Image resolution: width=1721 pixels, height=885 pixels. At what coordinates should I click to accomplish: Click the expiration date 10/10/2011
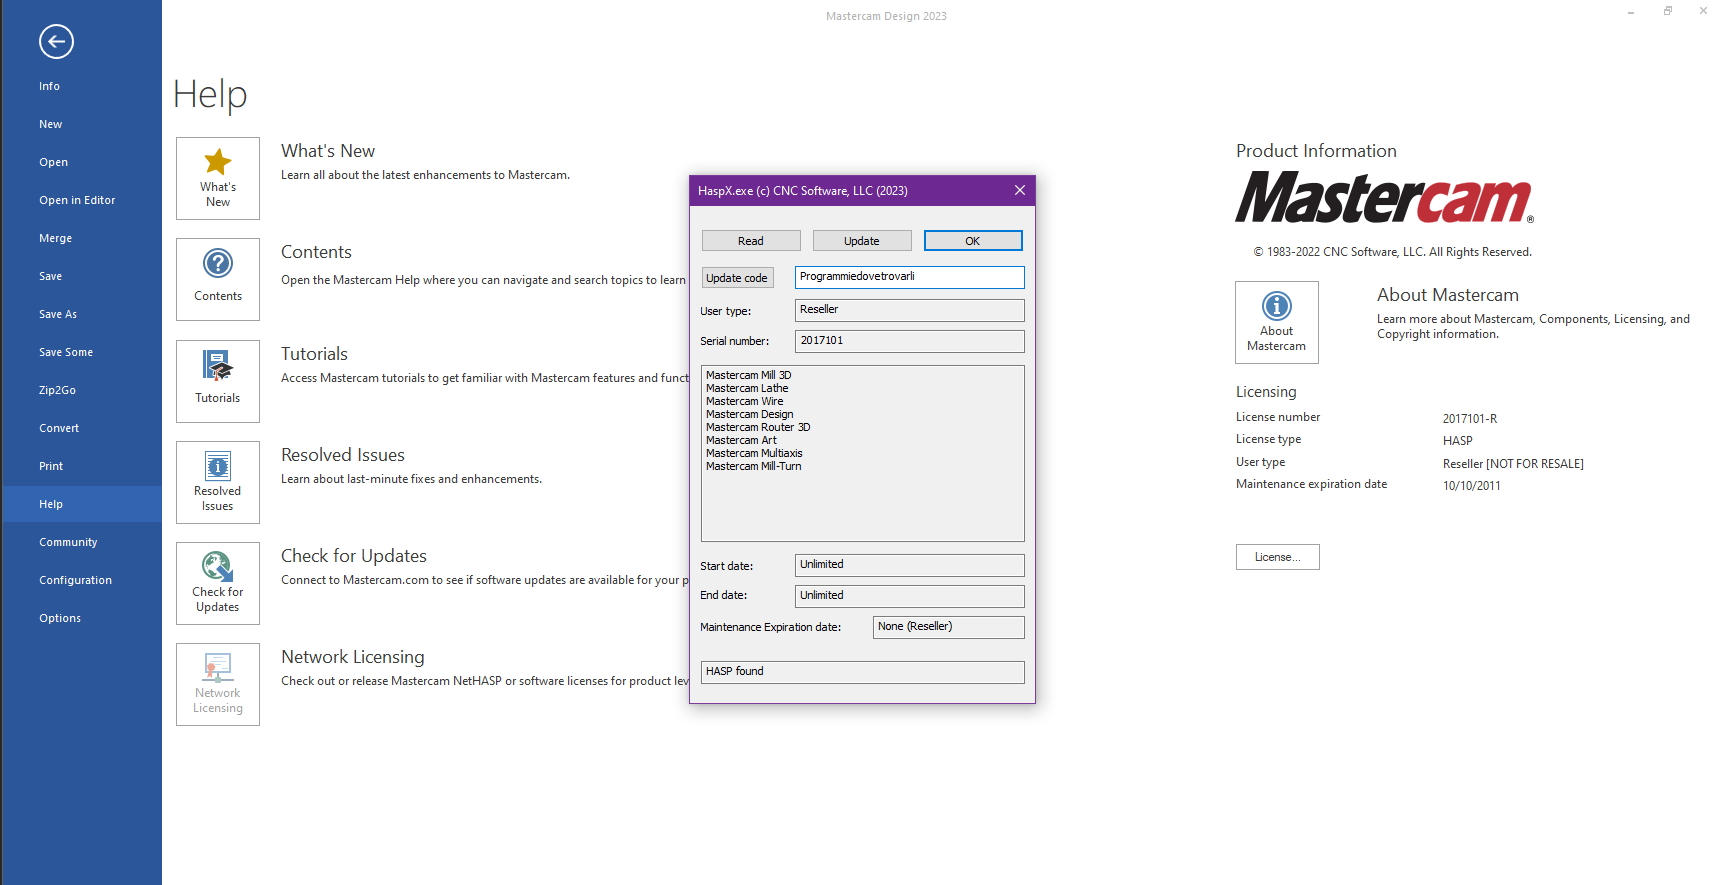(x=1471, y=486)
